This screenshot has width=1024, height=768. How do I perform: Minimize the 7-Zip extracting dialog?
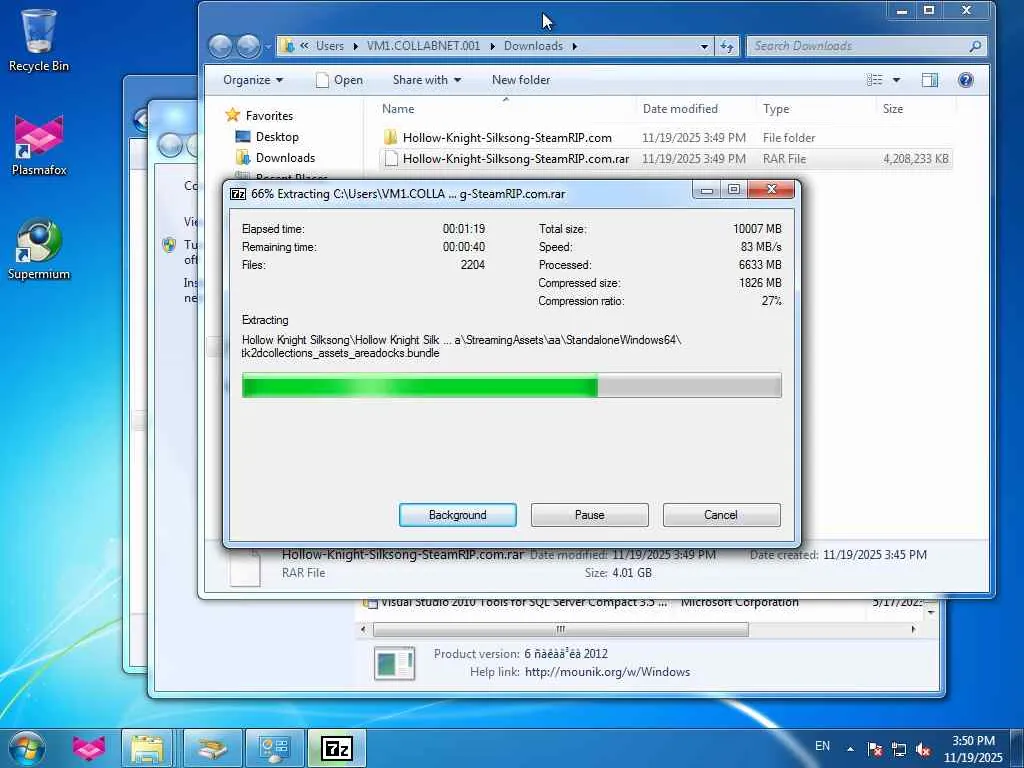707,190
